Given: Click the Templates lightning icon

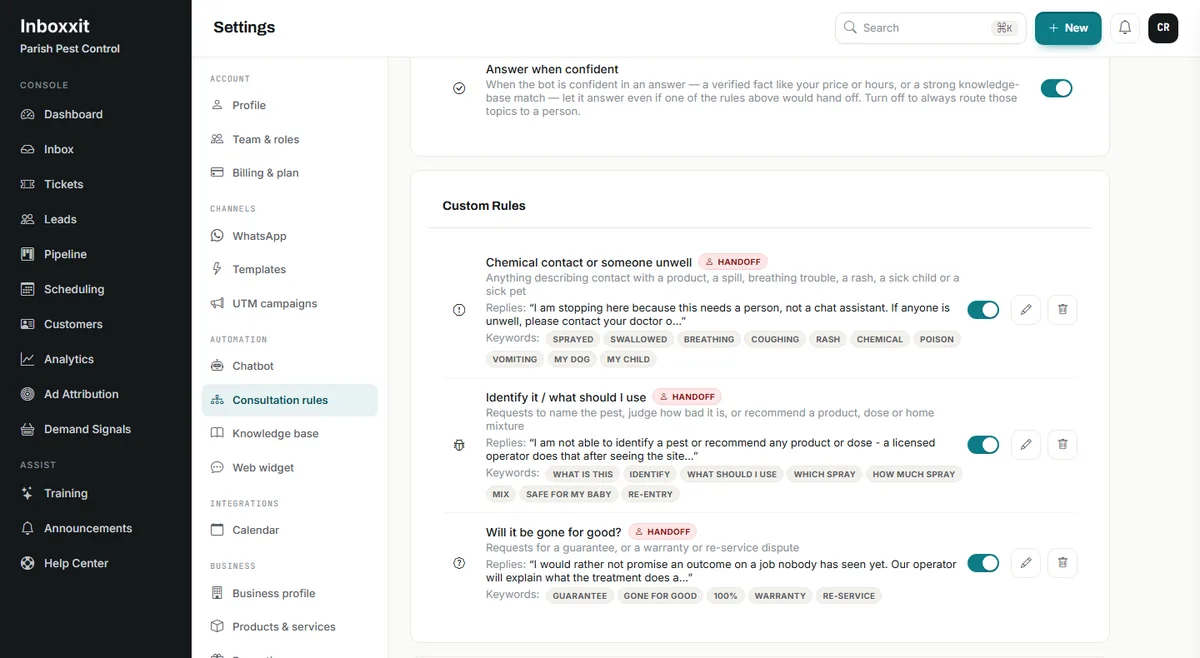Looking at the screenshot, I should tap(217, 269).
